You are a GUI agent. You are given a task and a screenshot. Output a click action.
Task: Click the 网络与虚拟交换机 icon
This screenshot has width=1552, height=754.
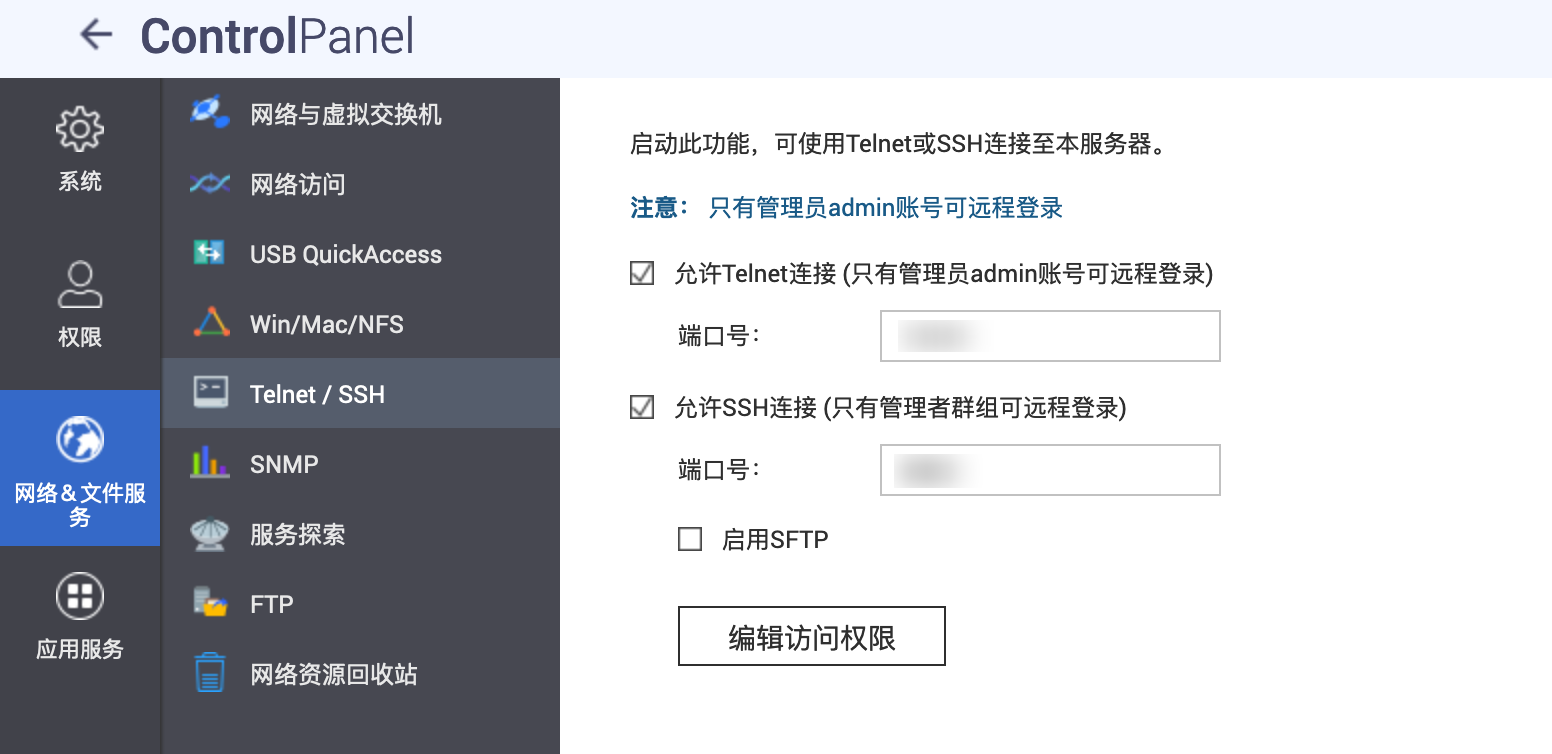[x=210, y=112]
